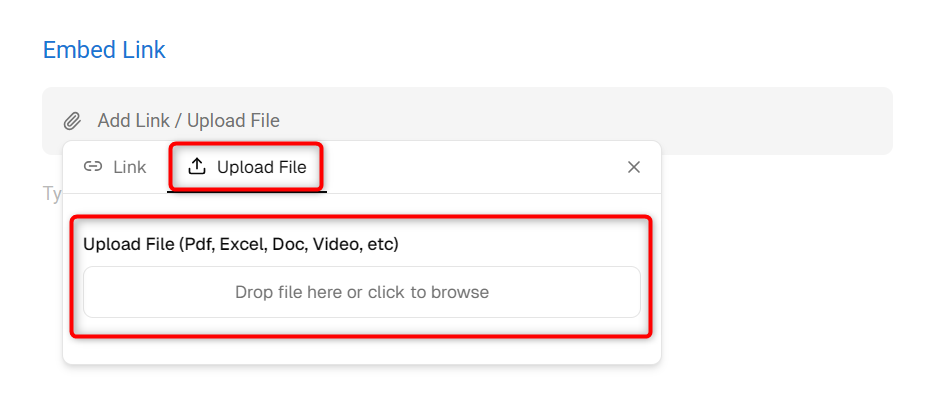Image resolution: width=926 pixels, height=415 pixels.
Task: Click the drop file browse area
Action: [361, 292]
